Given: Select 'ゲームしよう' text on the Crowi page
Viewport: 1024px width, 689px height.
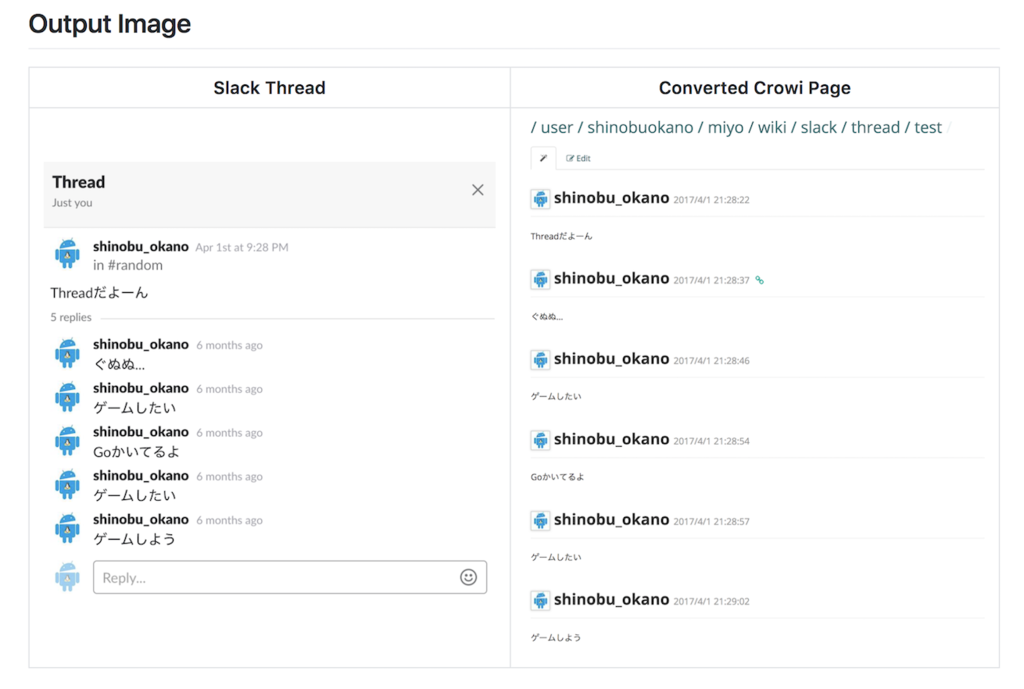Looking at the screenshot, I should (x=556, y=638).
